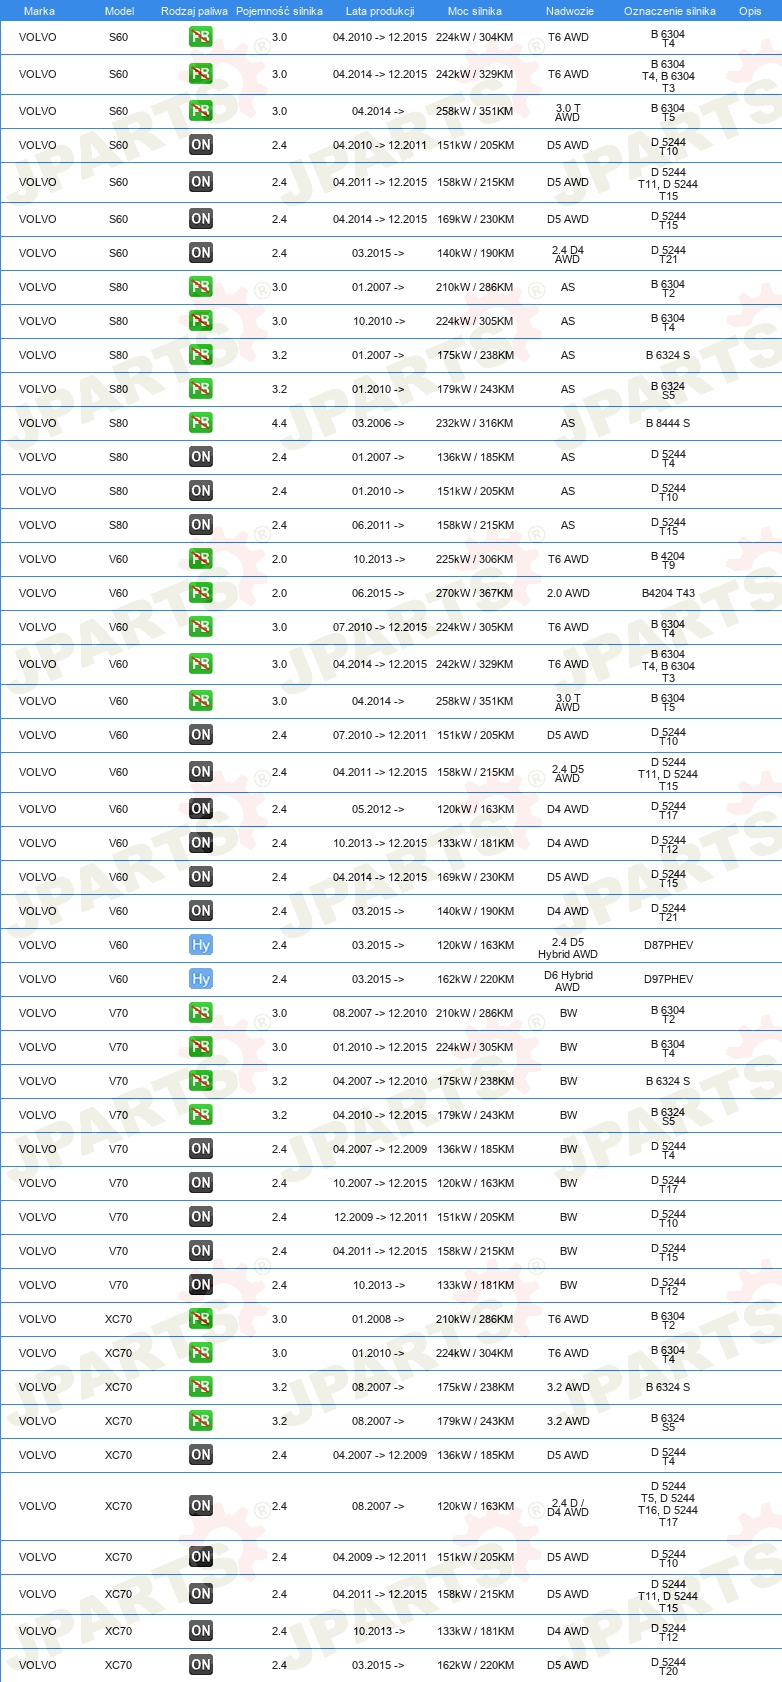The height and width of the screenshot is (1682, 782).
Task: Select the Moc silnika column header
Action: [475, 11]
